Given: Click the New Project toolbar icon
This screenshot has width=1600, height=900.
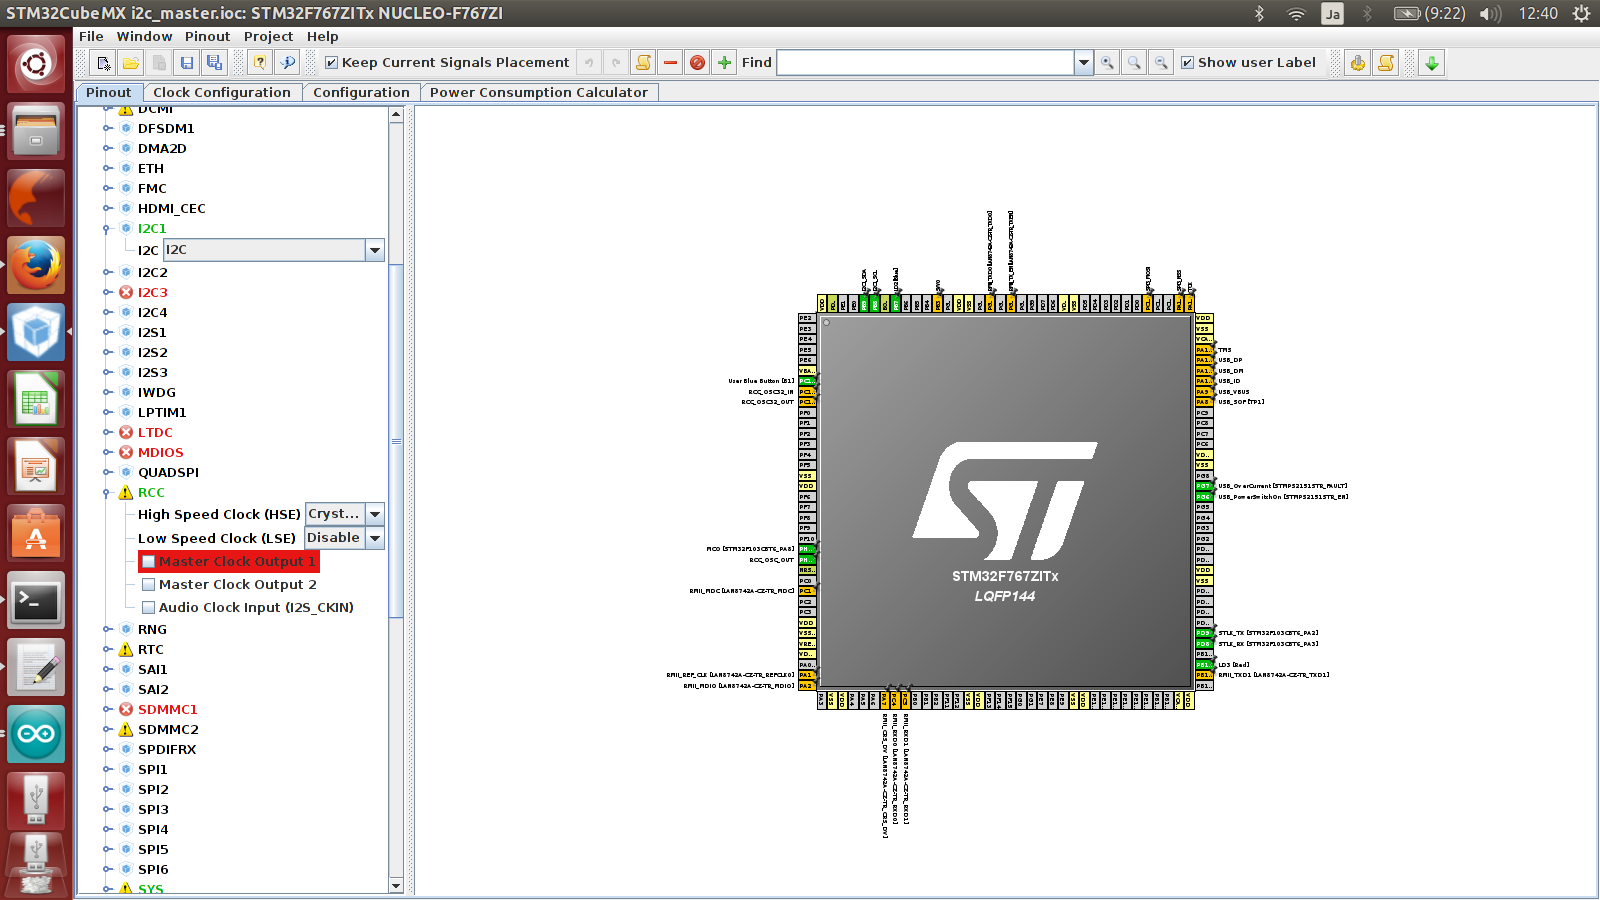Looking at the screenshot, I should pyautogui.click(x=103, y=63).
